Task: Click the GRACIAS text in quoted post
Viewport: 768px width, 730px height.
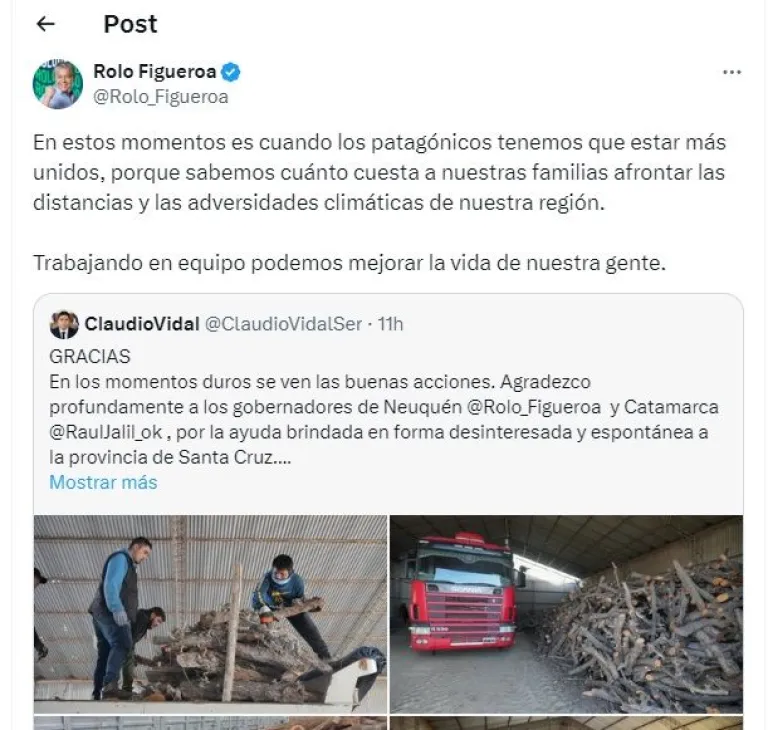Action: tap(90, 357)
